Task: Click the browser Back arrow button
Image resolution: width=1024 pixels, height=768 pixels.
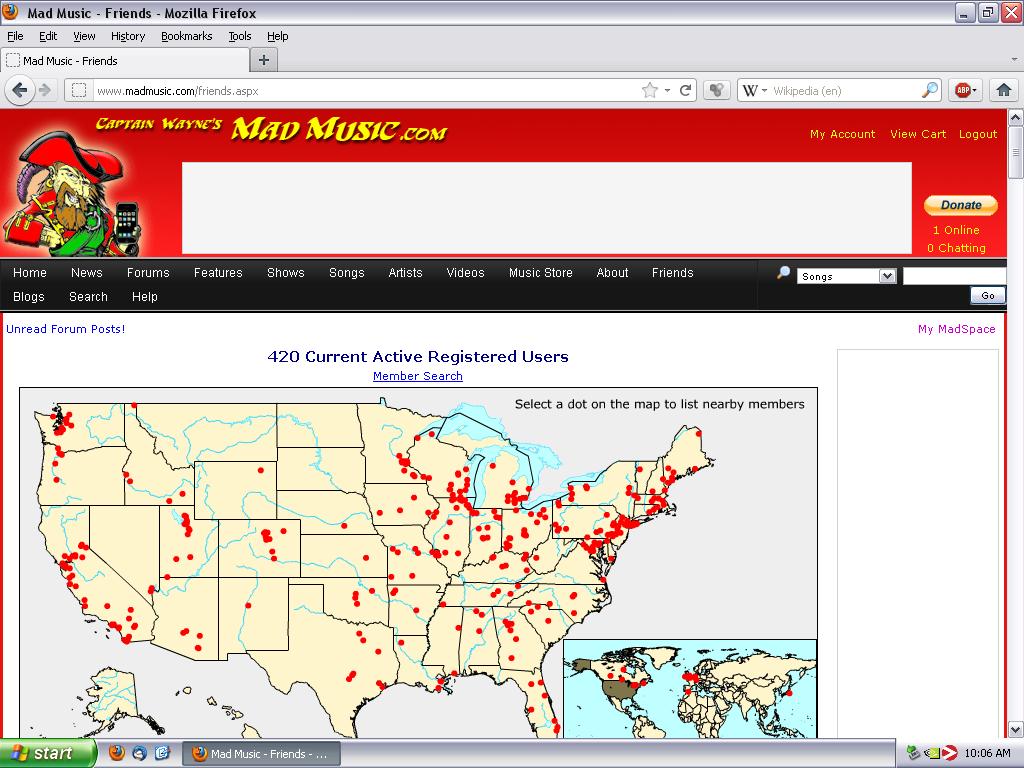Action: (19, 90)
